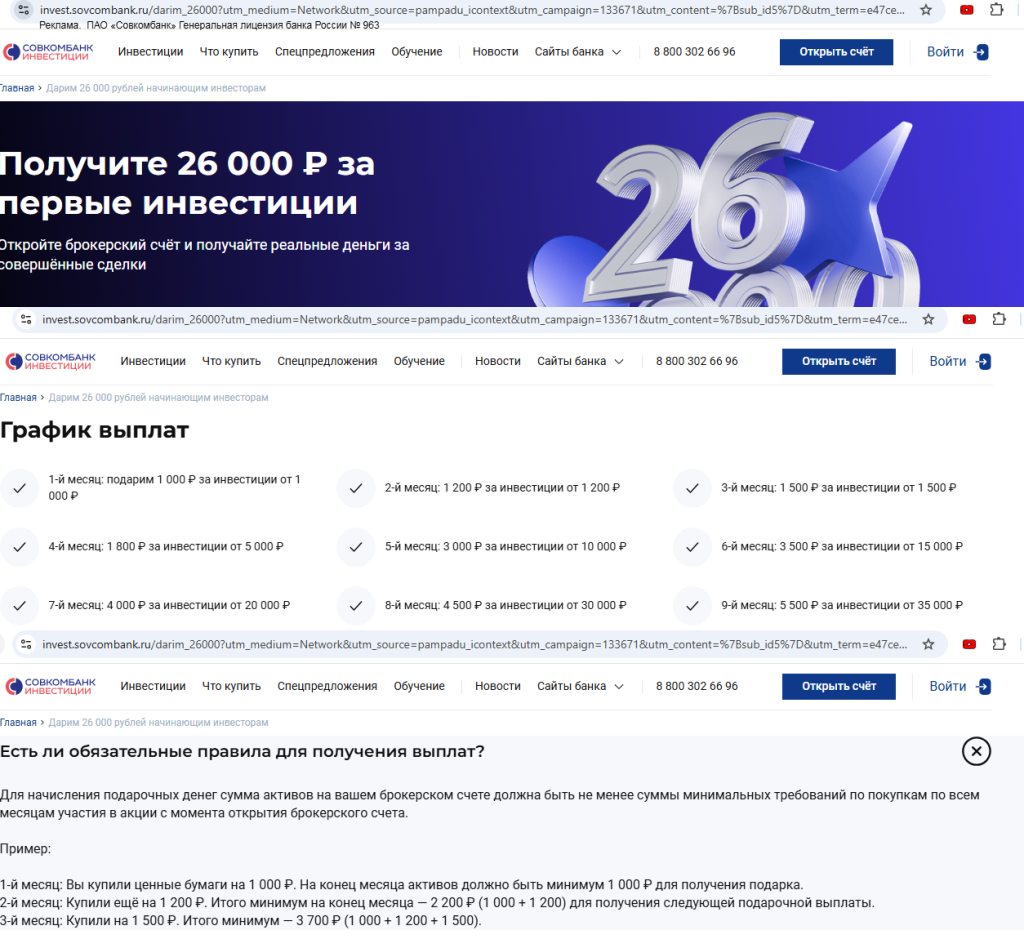Expand Сайты банка dropdown above the FAQ question
Image resolution: width=1024 pixels, height=939 pixels.
pos(580,687)
